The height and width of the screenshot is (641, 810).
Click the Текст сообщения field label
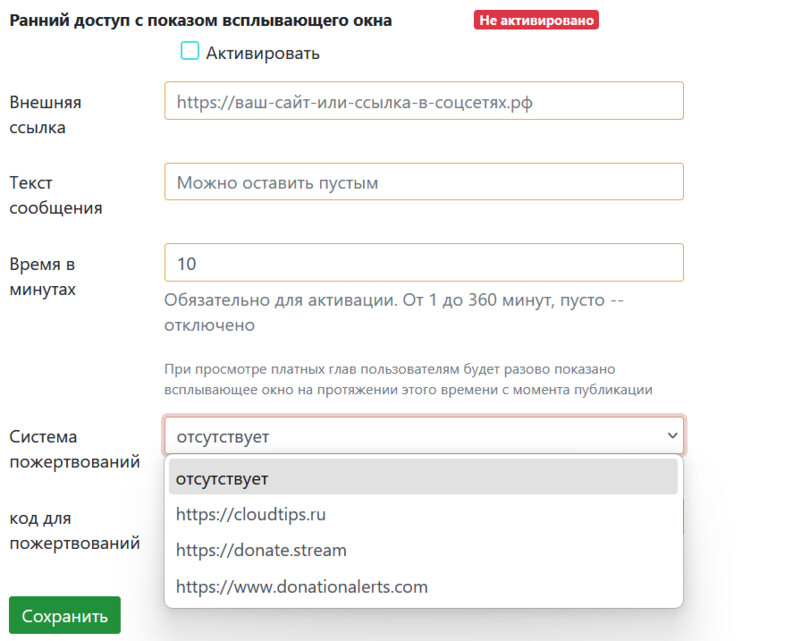[55, 195]
